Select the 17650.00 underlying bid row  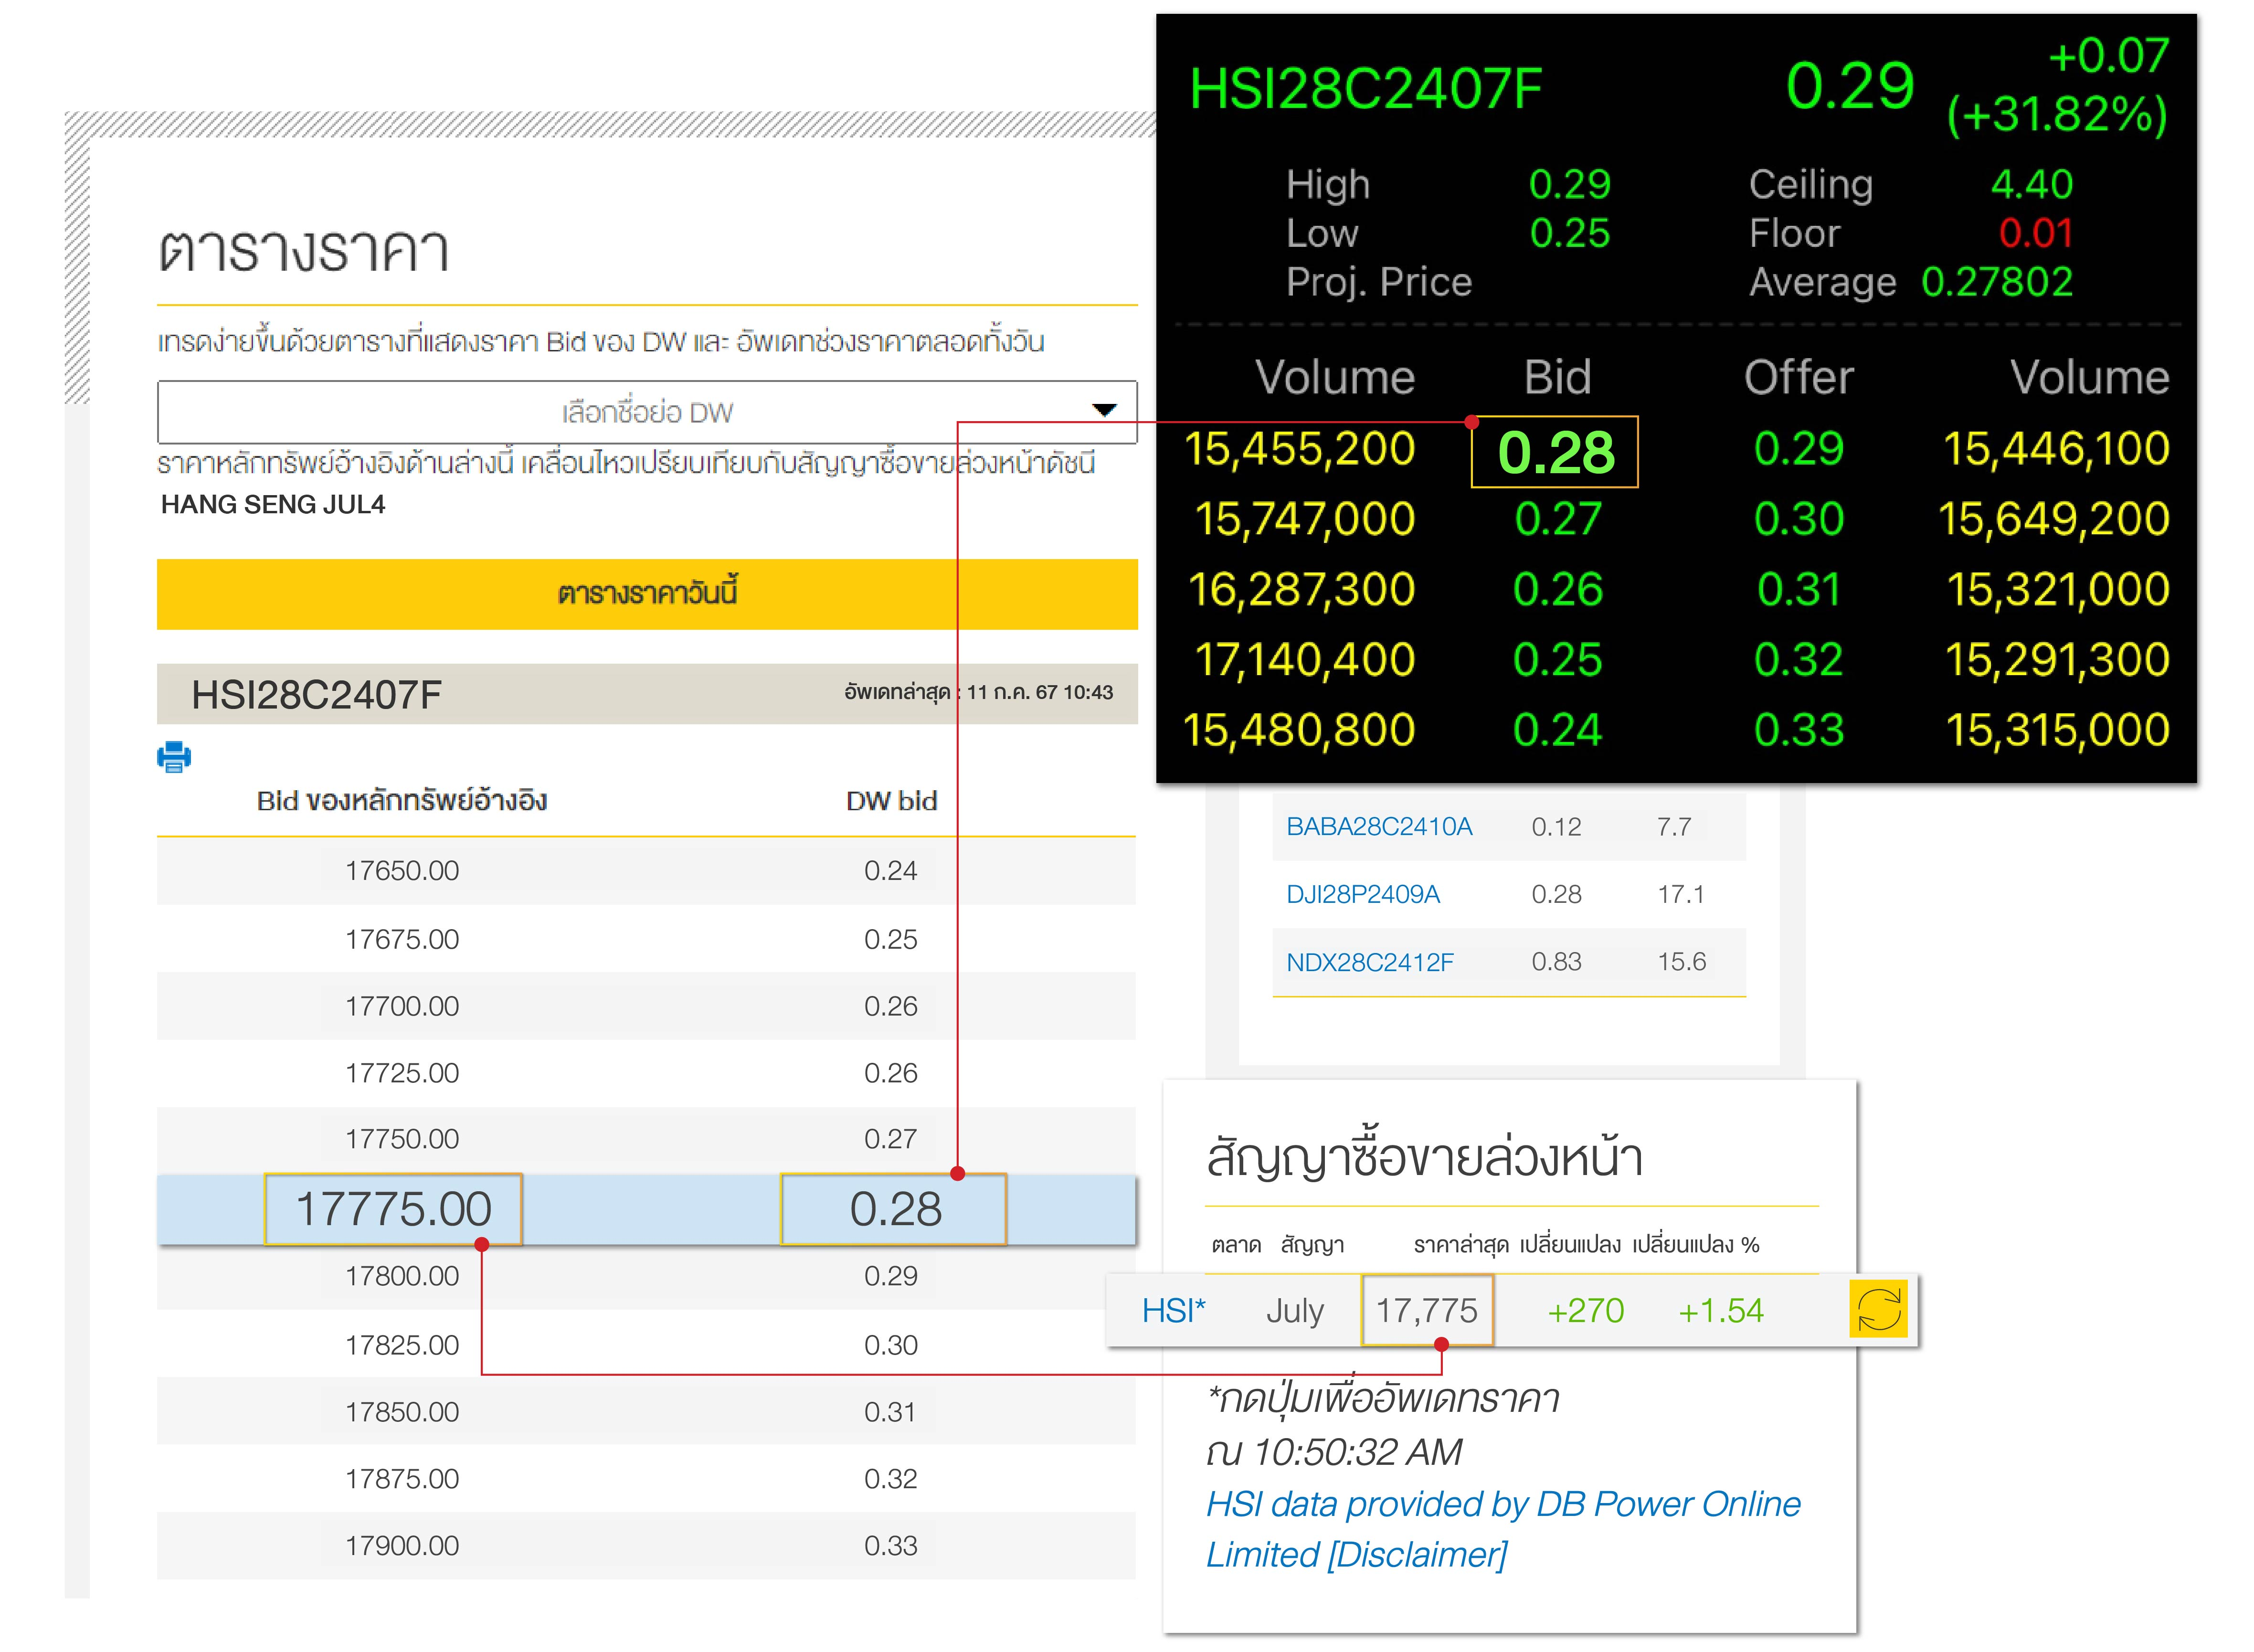point(646,871)
